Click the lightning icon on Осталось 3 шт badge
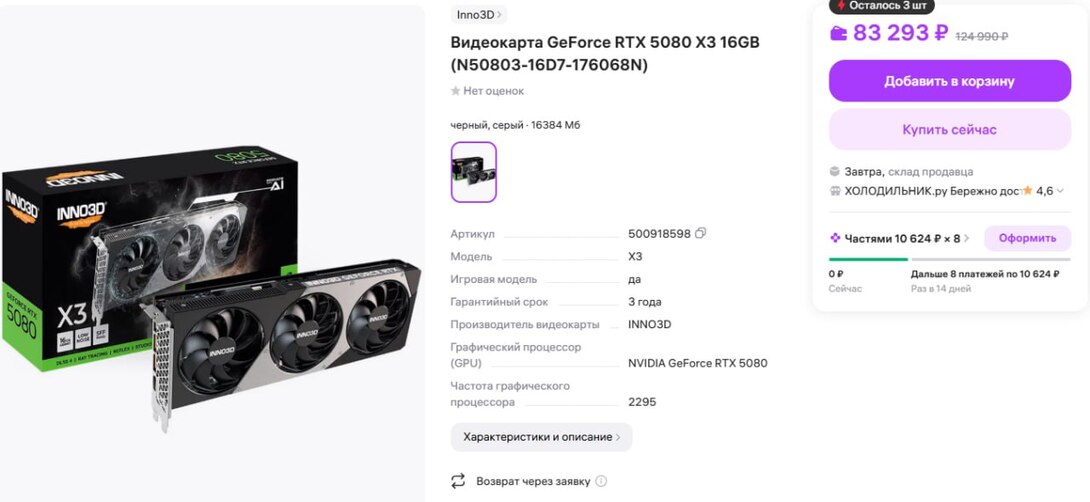The height and width of the screenshot is (502, 1090). point(841,5)
